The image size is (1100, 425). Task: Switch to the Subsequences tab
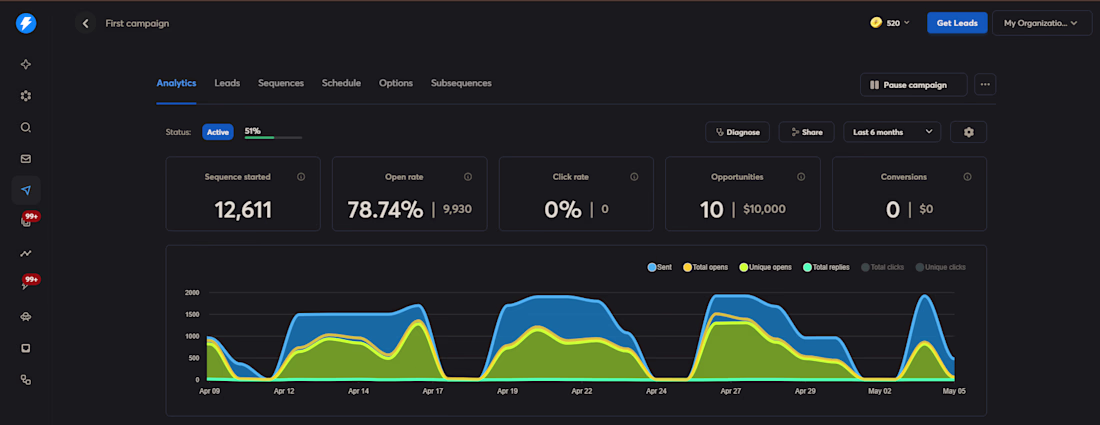pyautogui.click(x=461, y=83)
